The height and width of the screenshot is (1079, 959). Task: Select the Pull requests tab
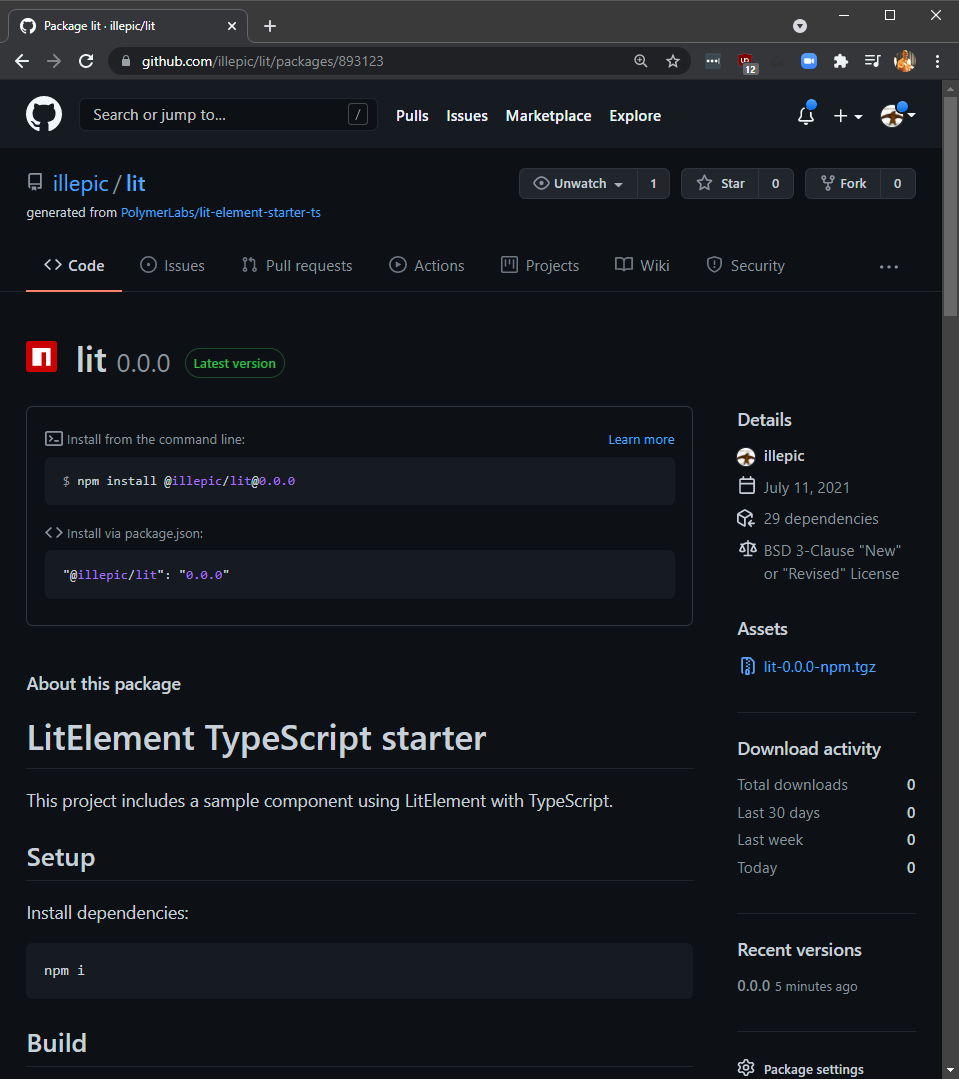click(x=297, y=266)
